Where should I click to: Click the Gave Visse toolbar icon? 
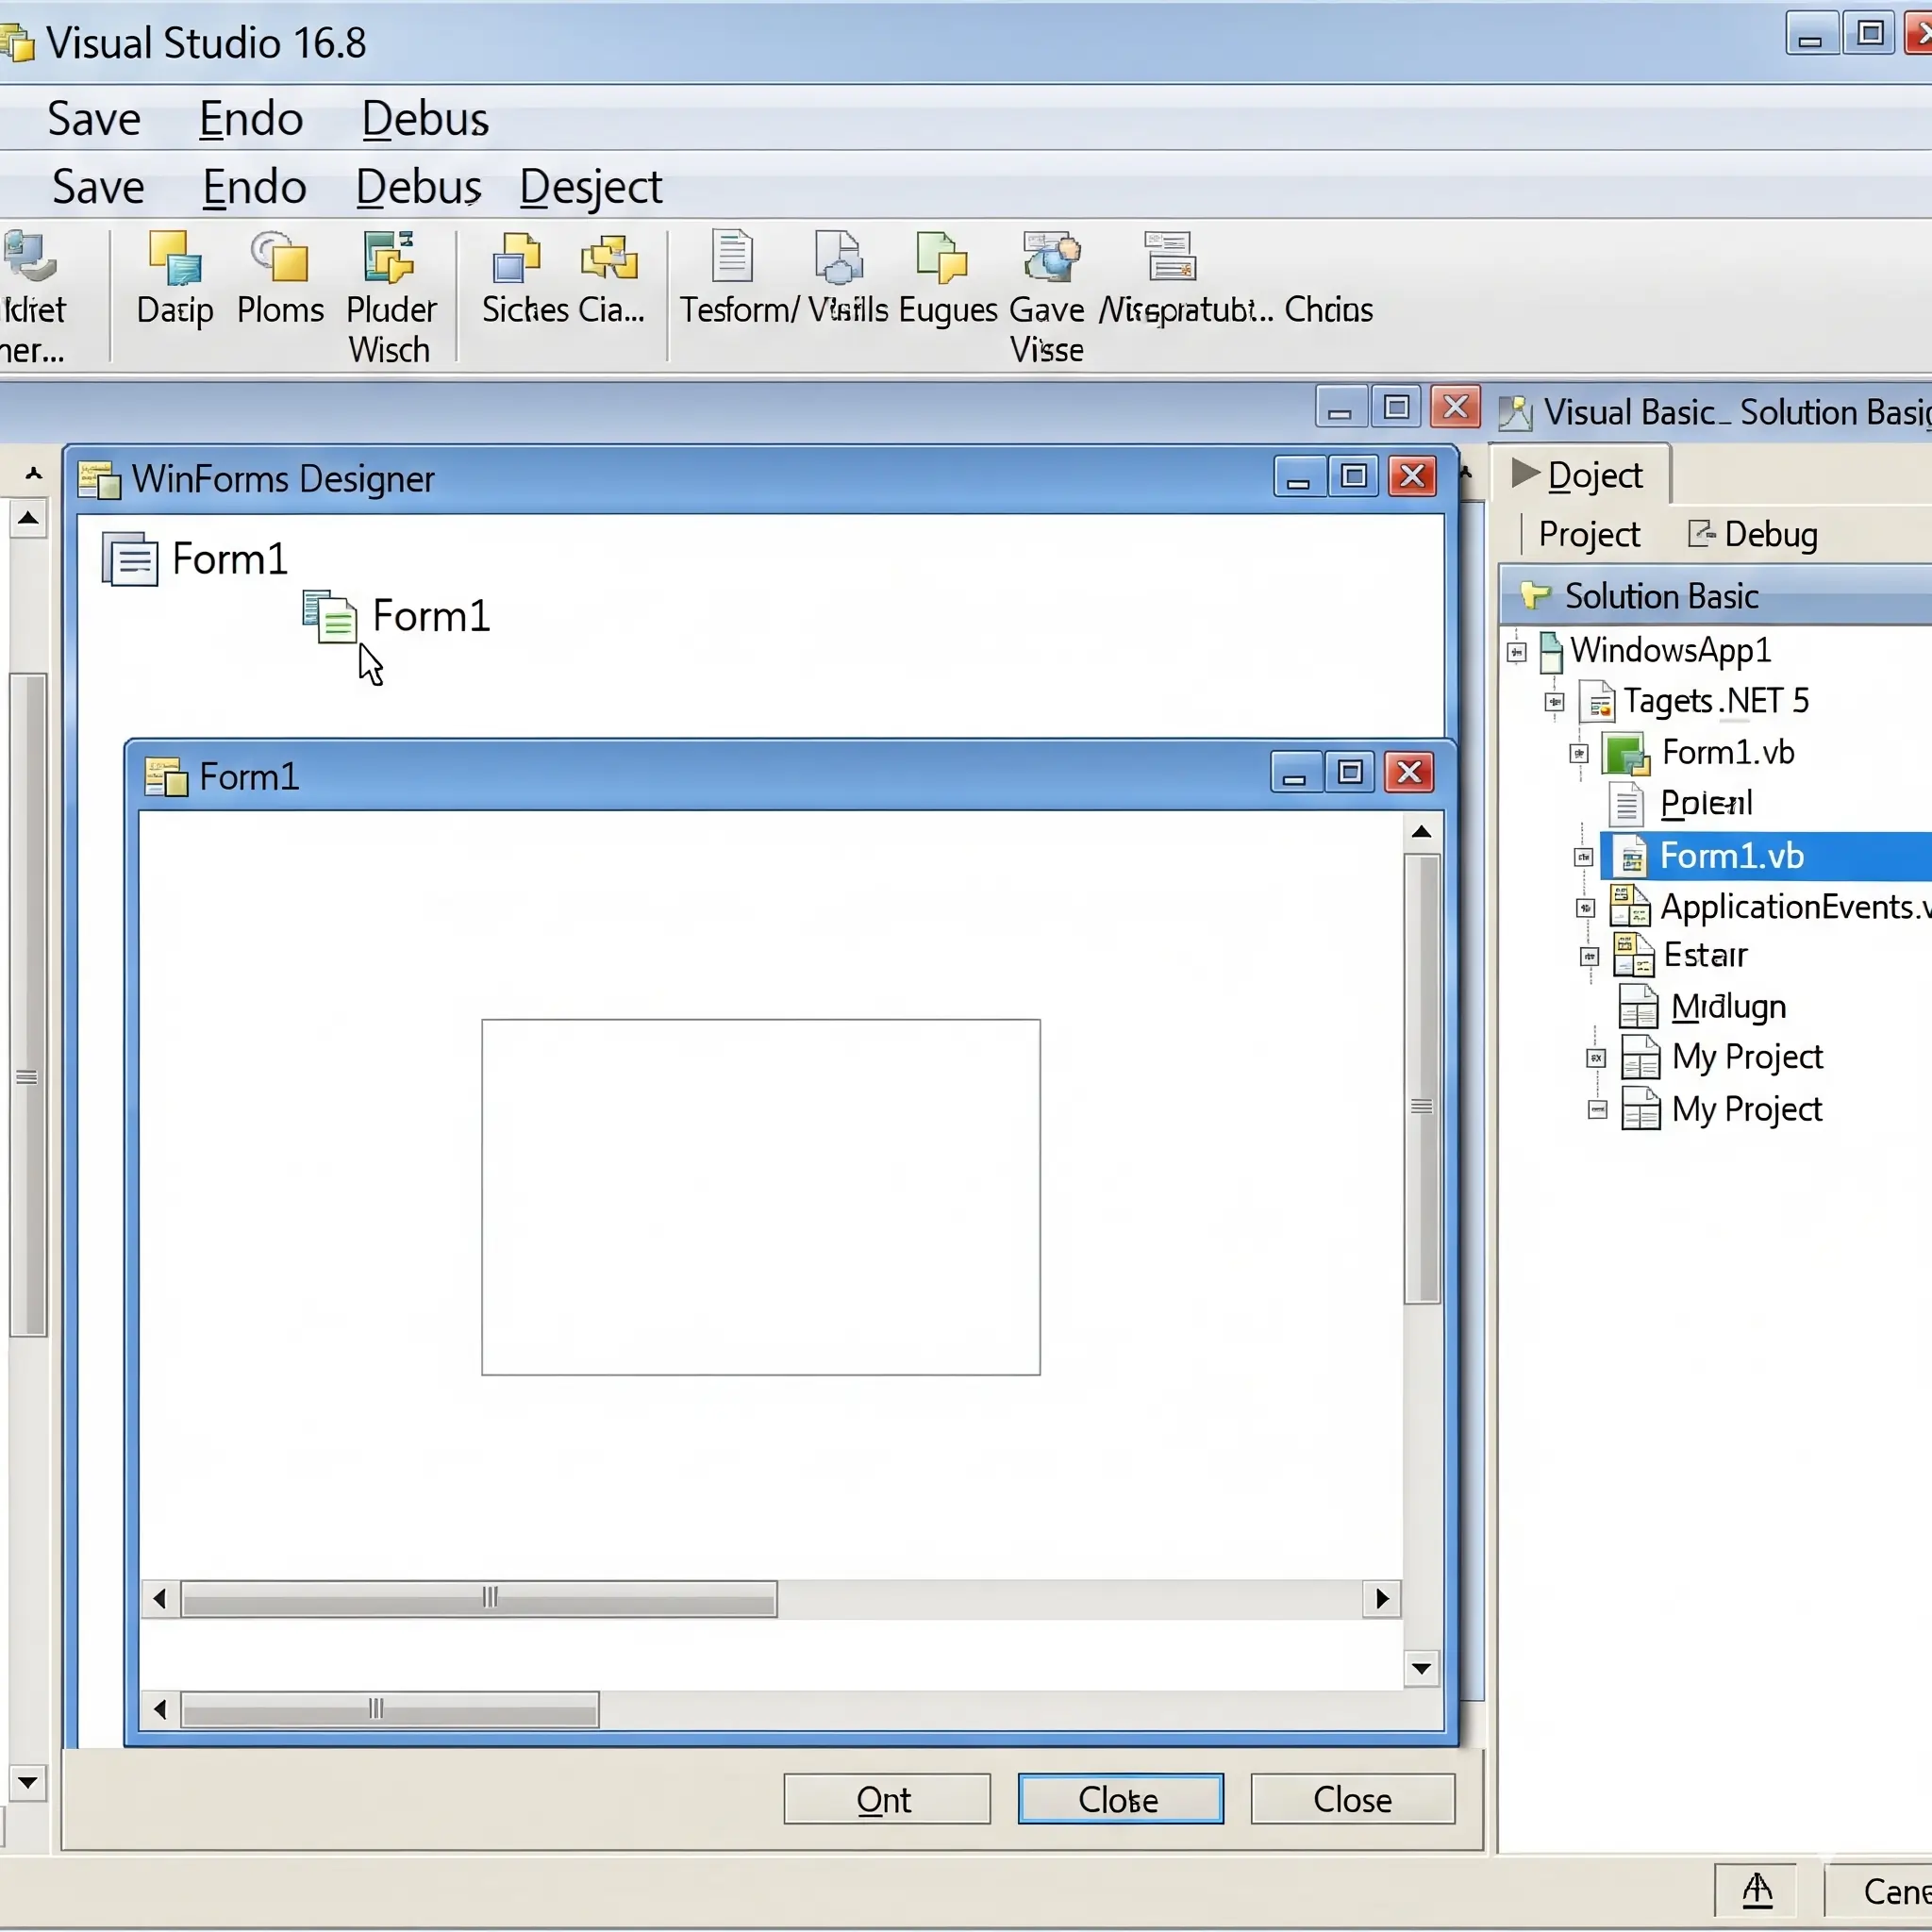[1051, 257]
